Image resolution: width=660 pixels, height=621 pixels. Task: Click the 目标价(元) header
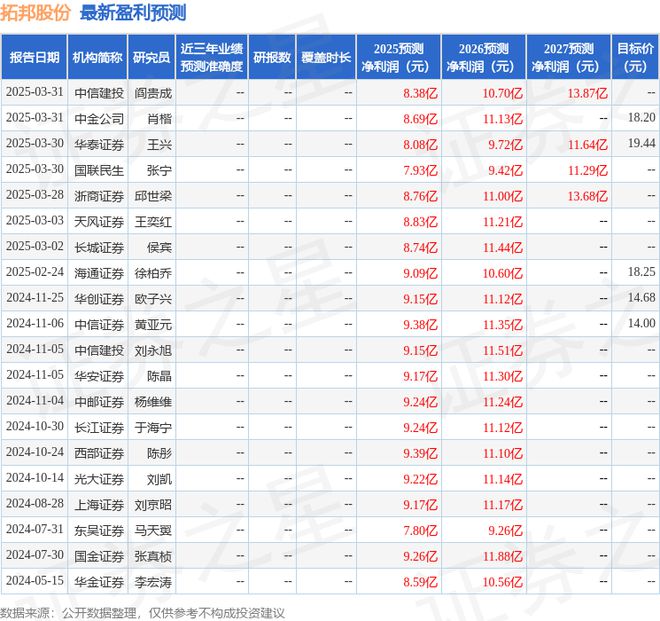click(635, 57)
